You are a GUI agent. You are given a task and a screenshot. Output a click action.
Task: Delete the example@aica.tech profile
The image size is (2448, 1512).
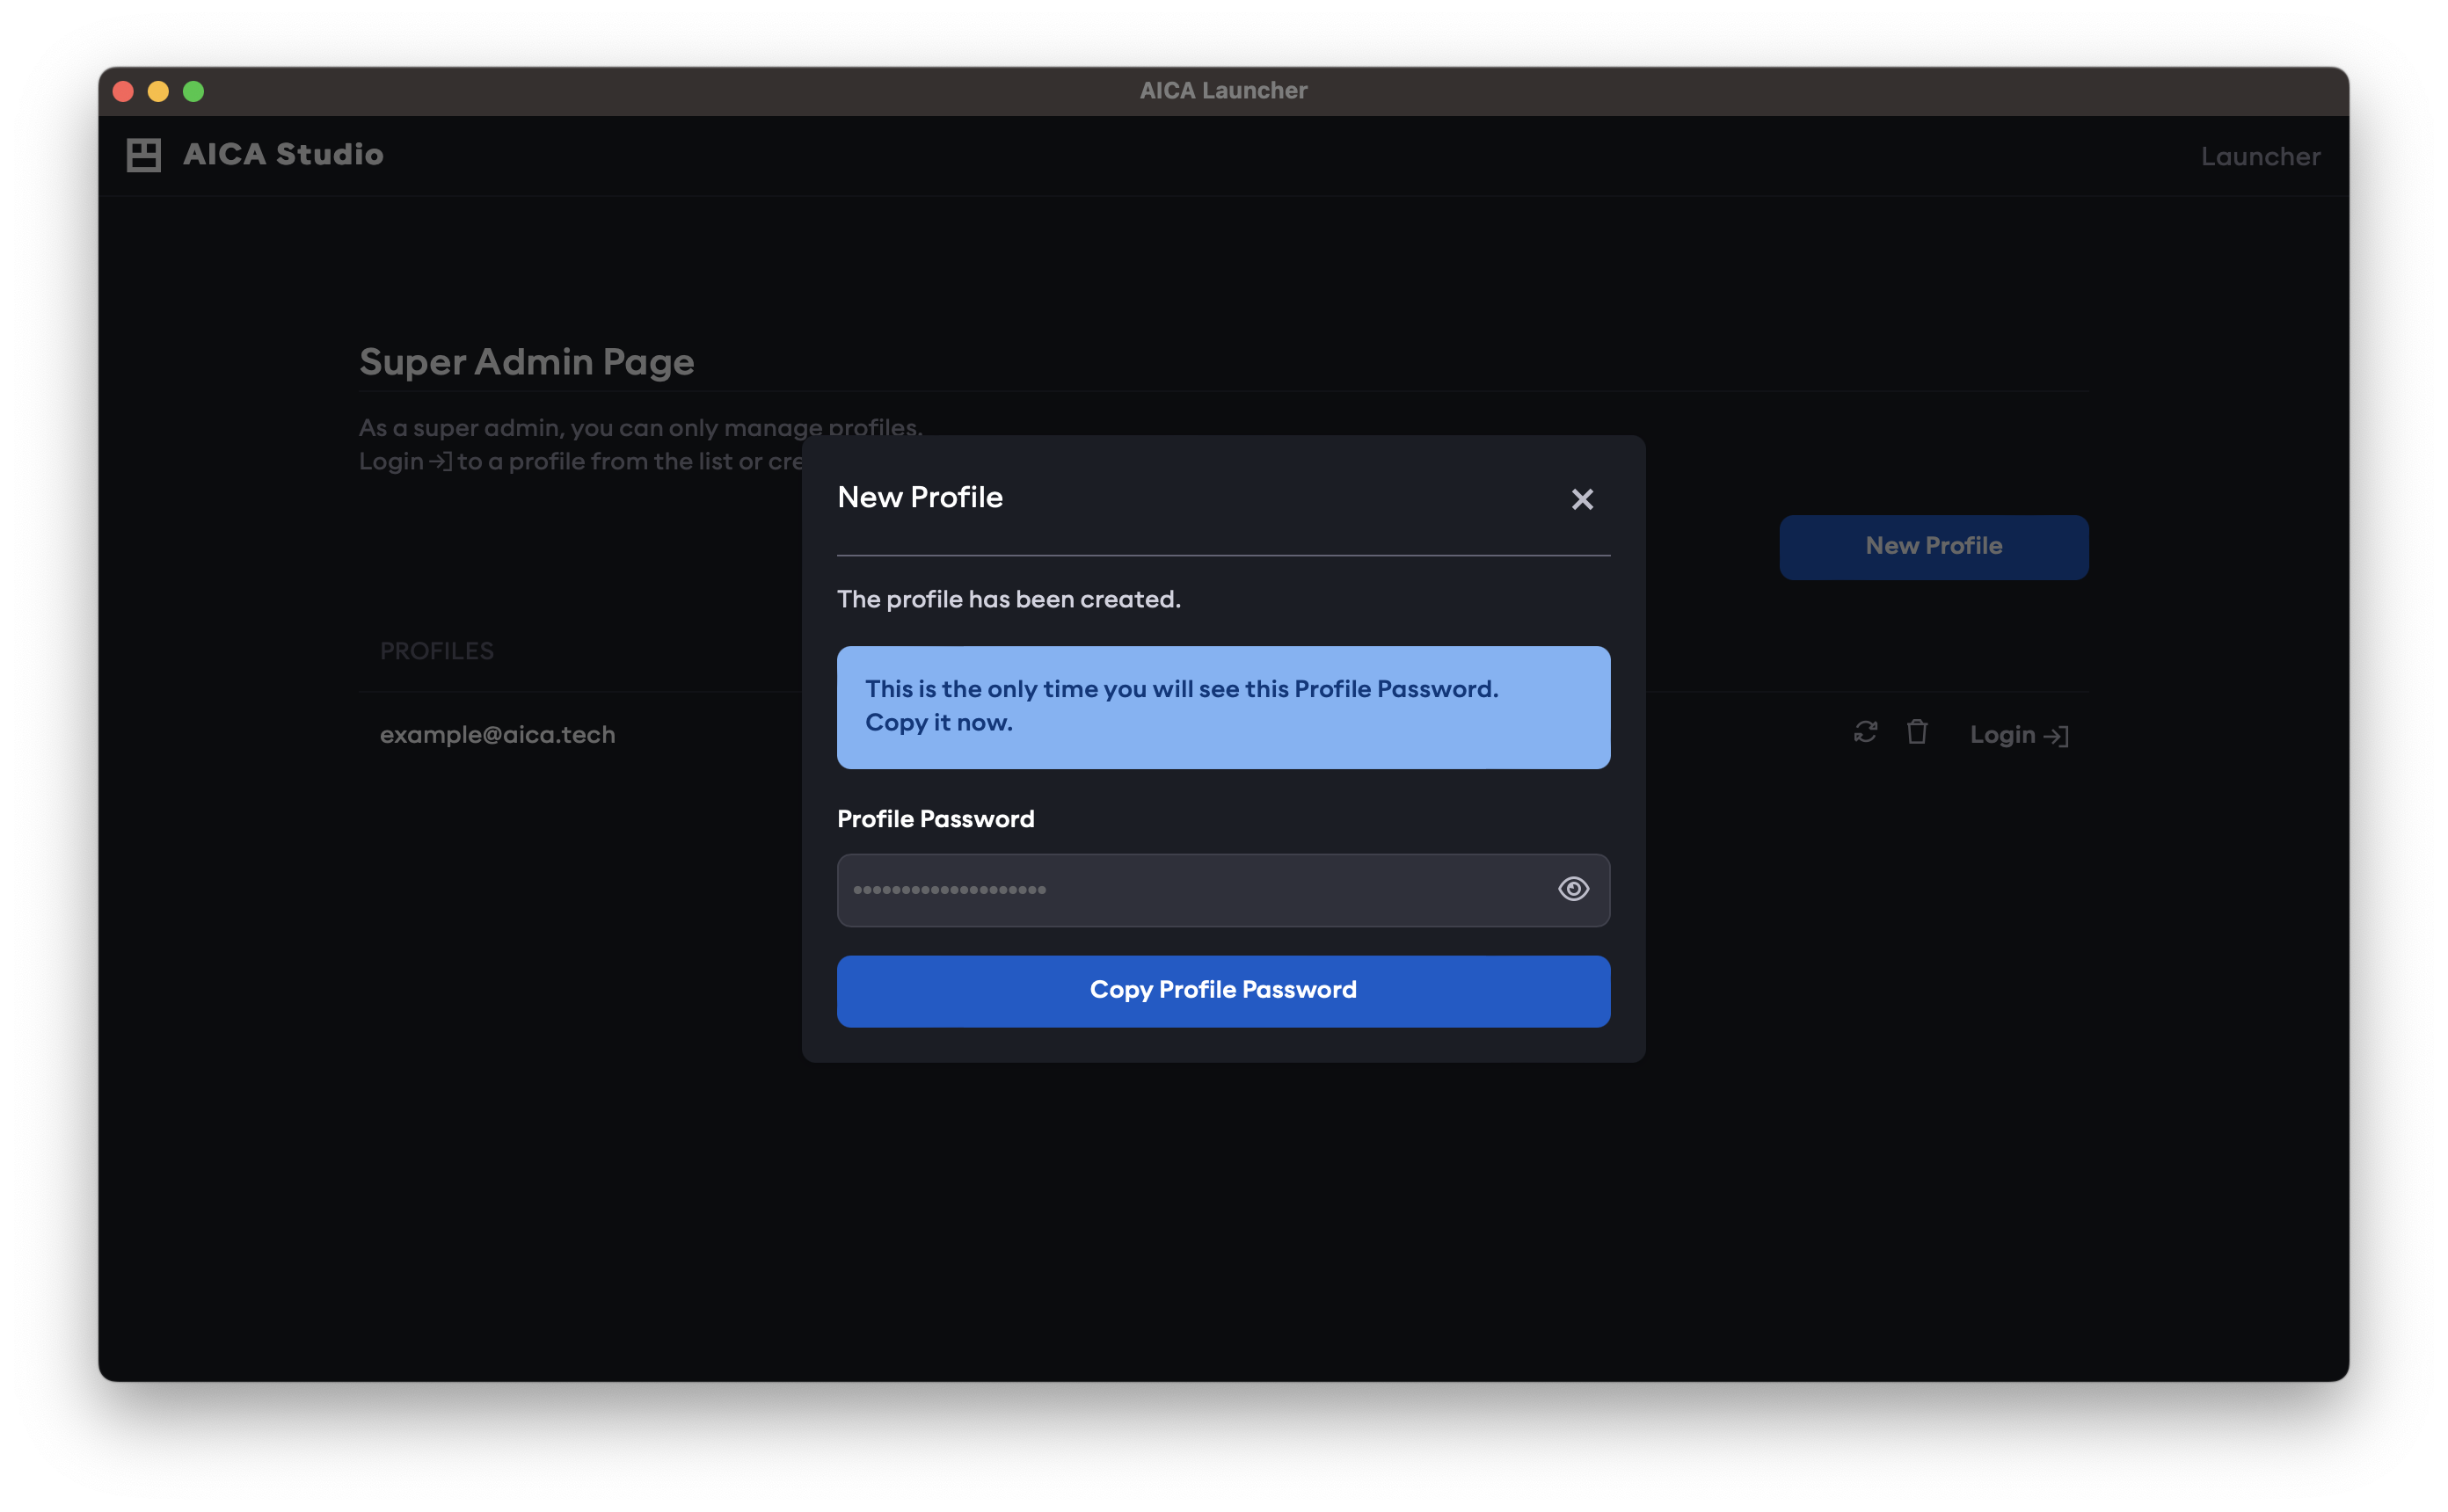pos(1916,733)
